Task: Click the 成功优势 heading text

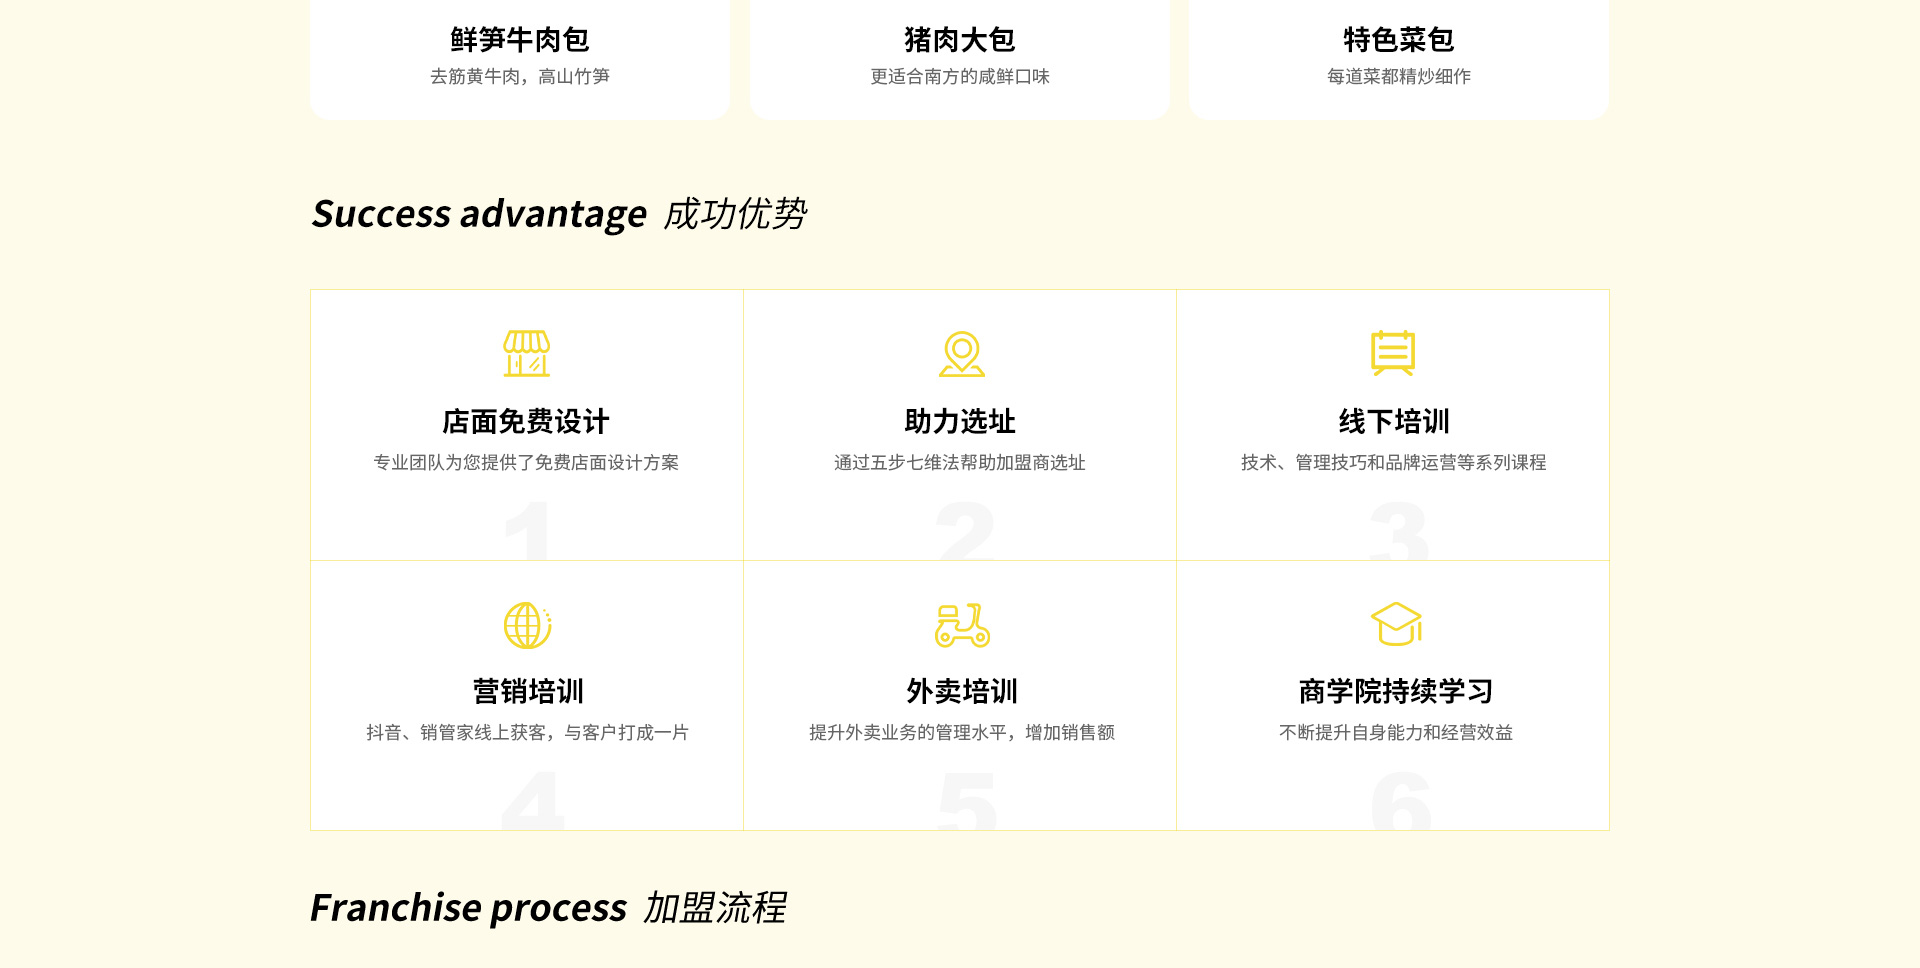Action: [735, 214]
